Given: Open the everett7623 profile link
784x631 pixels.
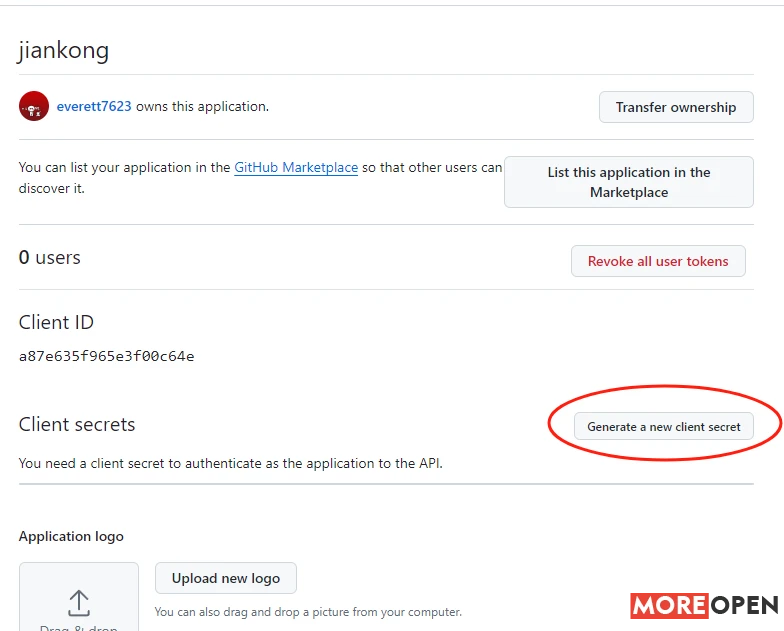Looking at the screenshot, I should (94, 106).
